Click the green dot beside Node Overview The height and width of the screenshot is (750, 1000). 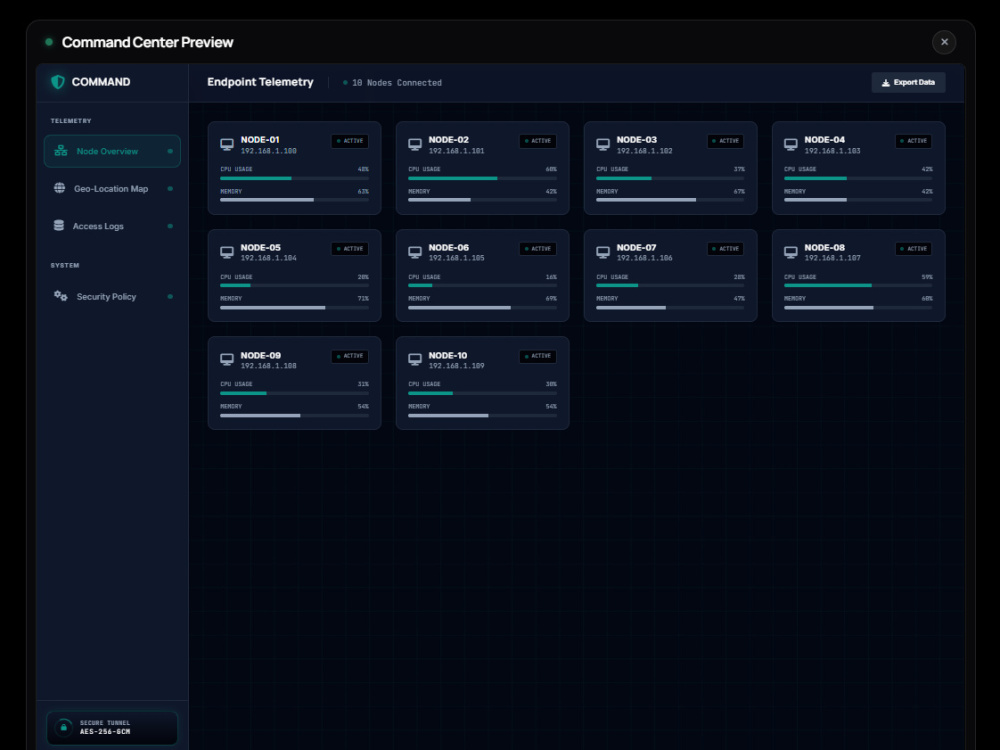point(170,151)
